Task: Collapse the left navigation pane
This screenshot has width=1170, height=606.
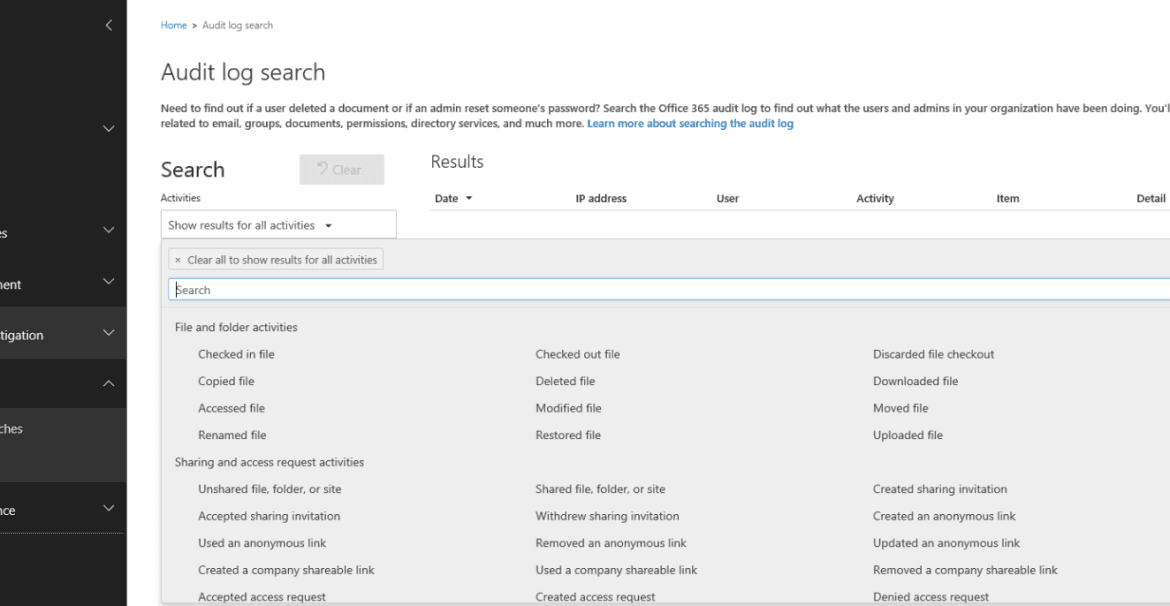Action: [108, 25]
